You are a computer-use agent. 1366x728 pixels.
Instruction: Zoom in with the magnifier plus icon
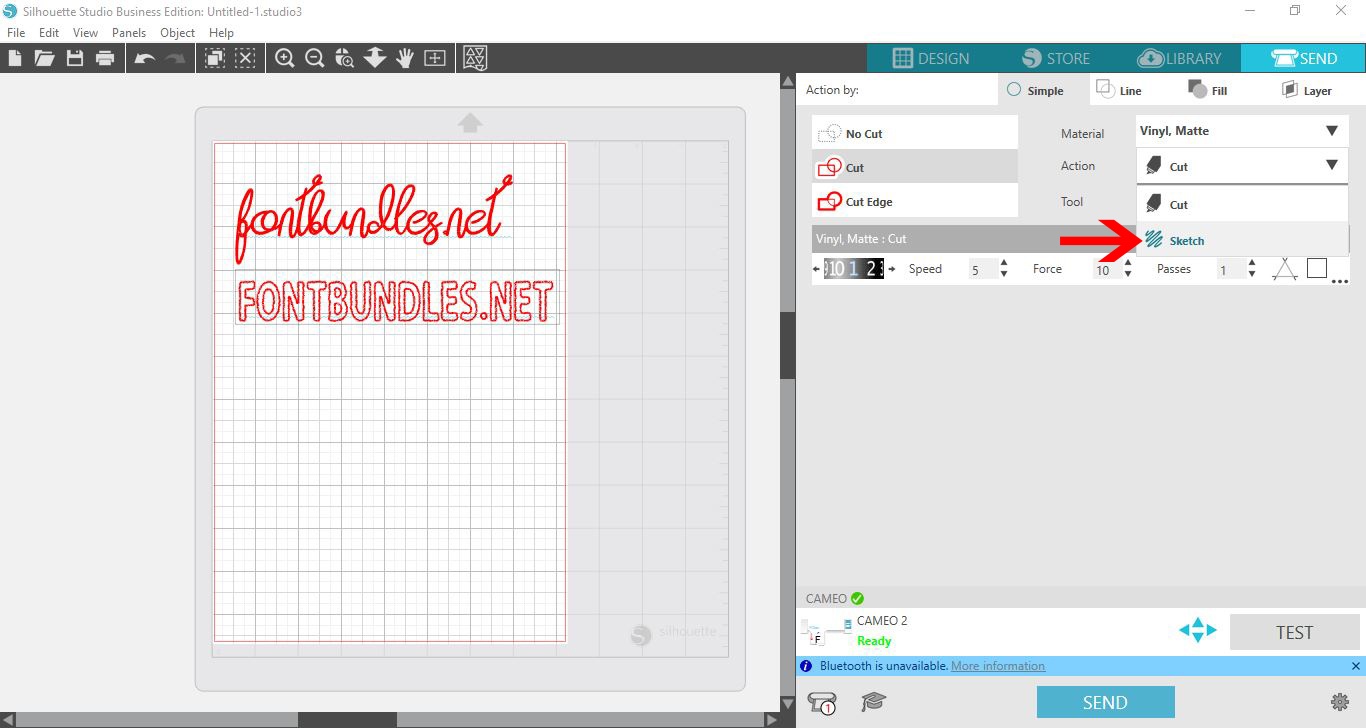coord(285,58)
